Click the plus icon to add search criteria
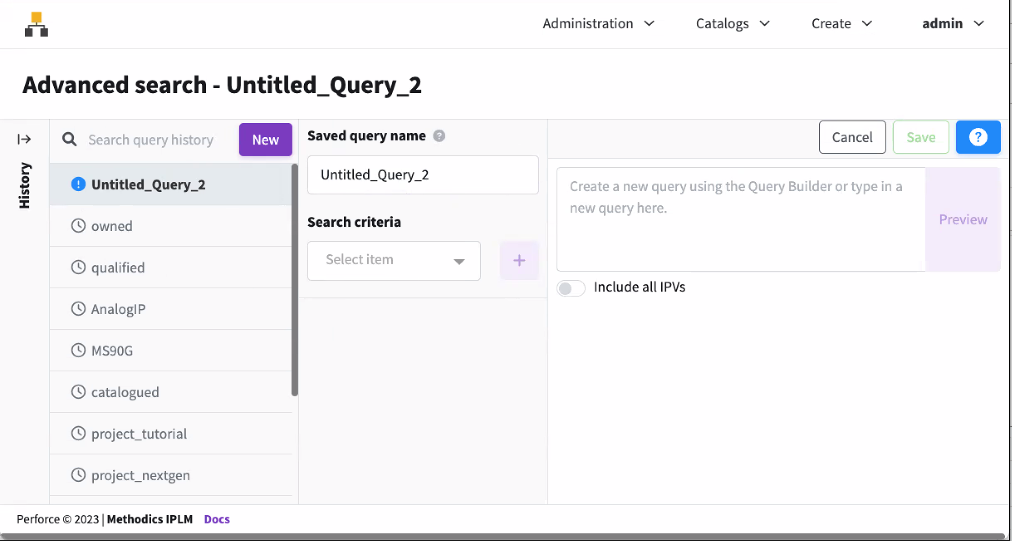This screenshot has height=541, width=1012. (519, 260)
